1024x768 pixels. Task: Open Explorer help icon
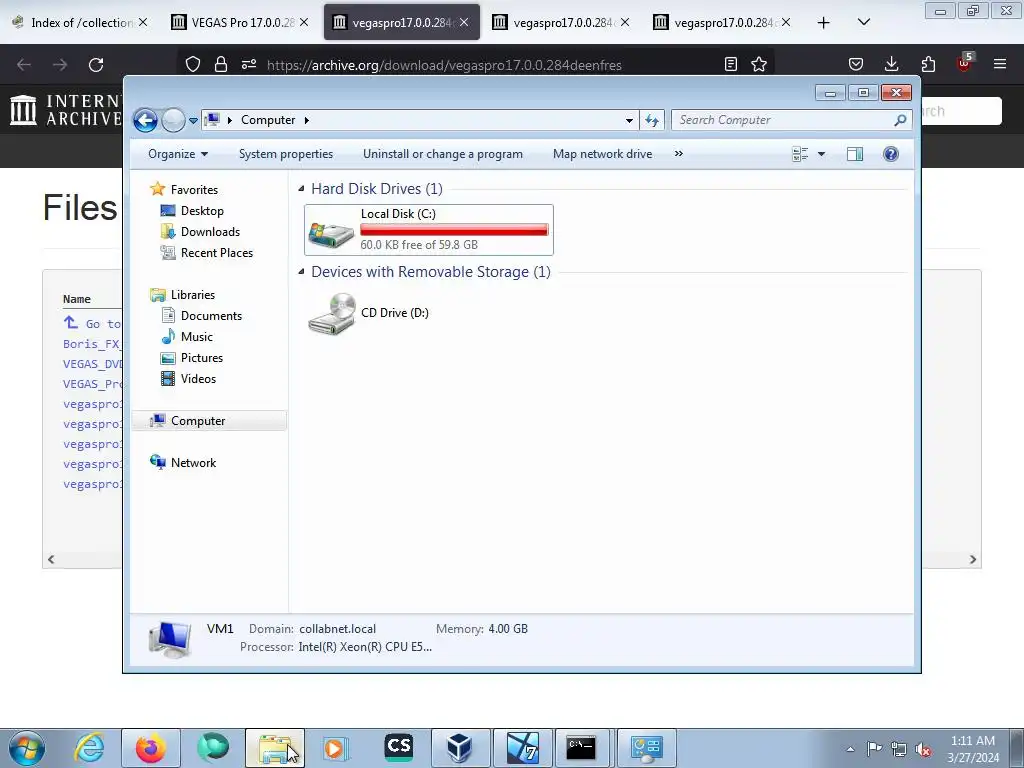coord(891,154)
